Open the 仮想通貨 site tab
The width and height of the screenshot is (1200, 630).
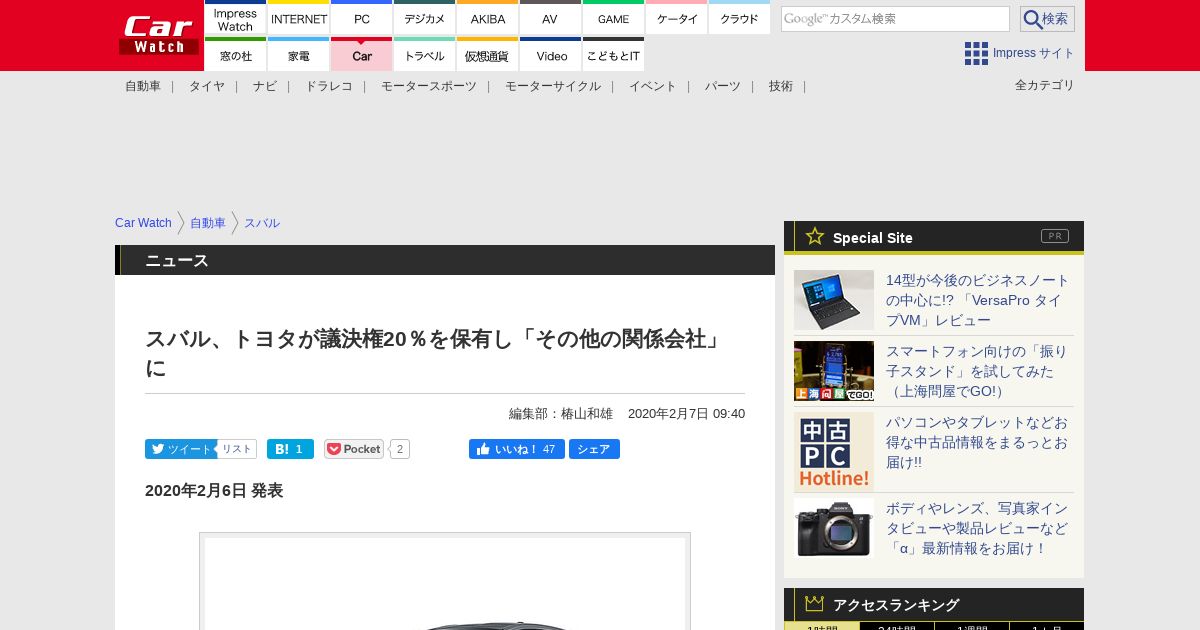[x=488, y=55]
